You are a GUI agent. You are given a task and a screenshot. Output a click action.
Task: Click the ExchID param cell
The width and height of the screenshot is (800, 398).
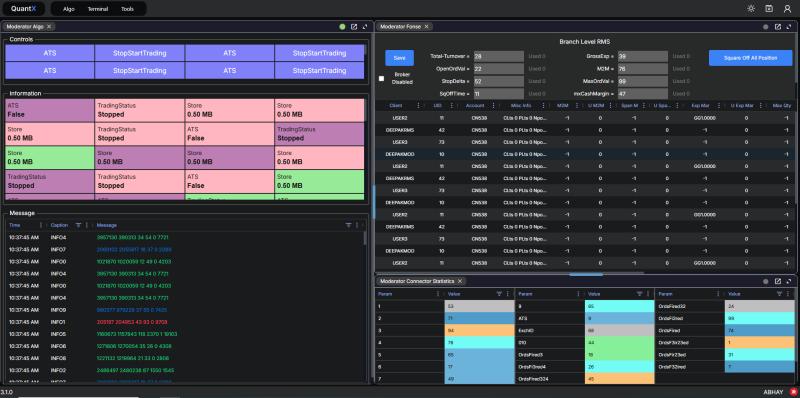tap(549, 330)
